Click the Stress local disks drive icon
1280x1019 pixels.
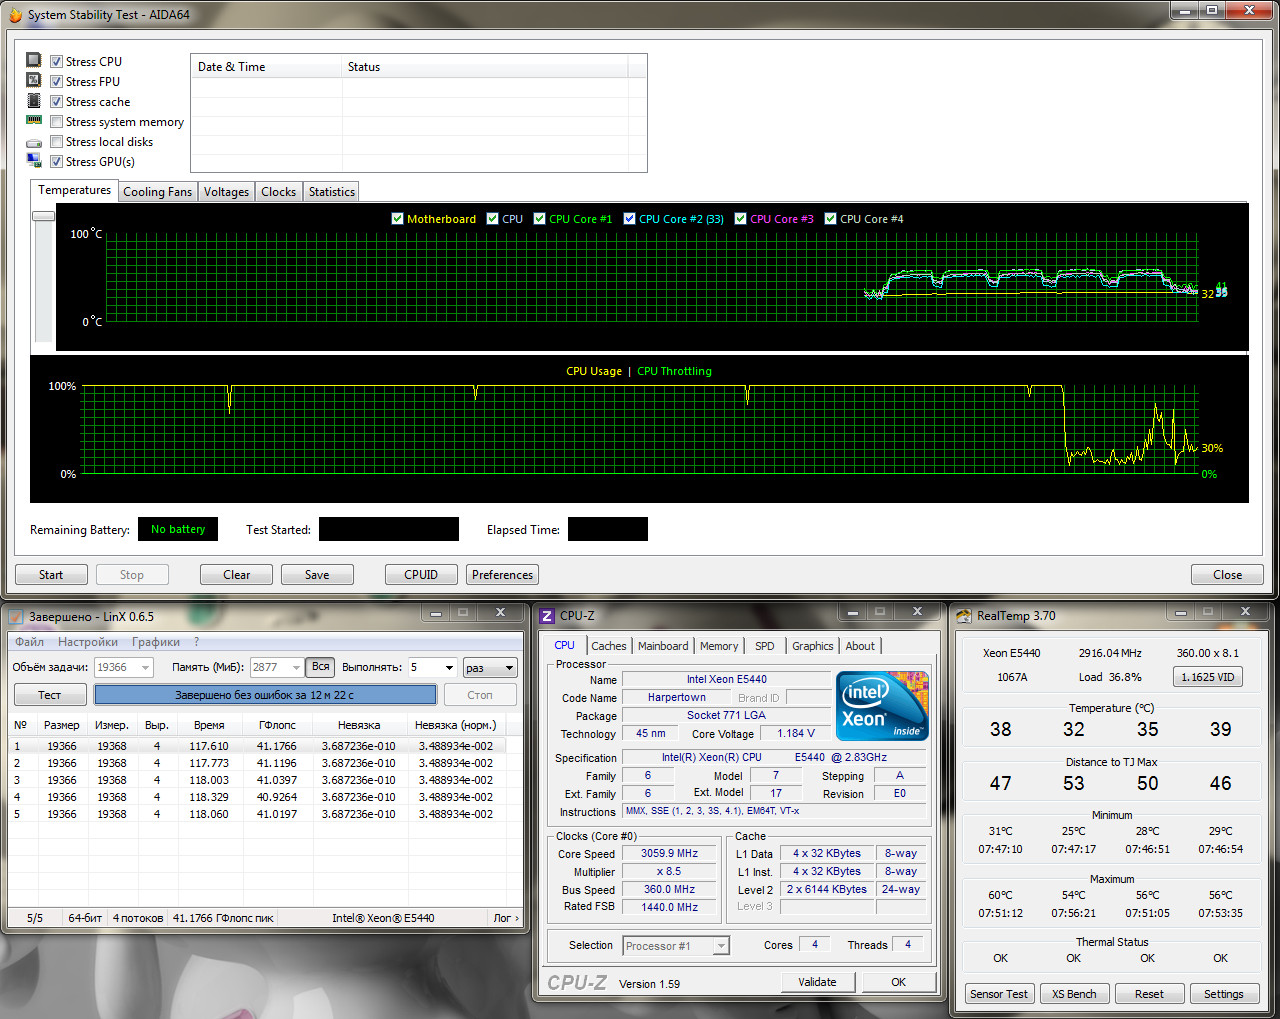[34, 142]
